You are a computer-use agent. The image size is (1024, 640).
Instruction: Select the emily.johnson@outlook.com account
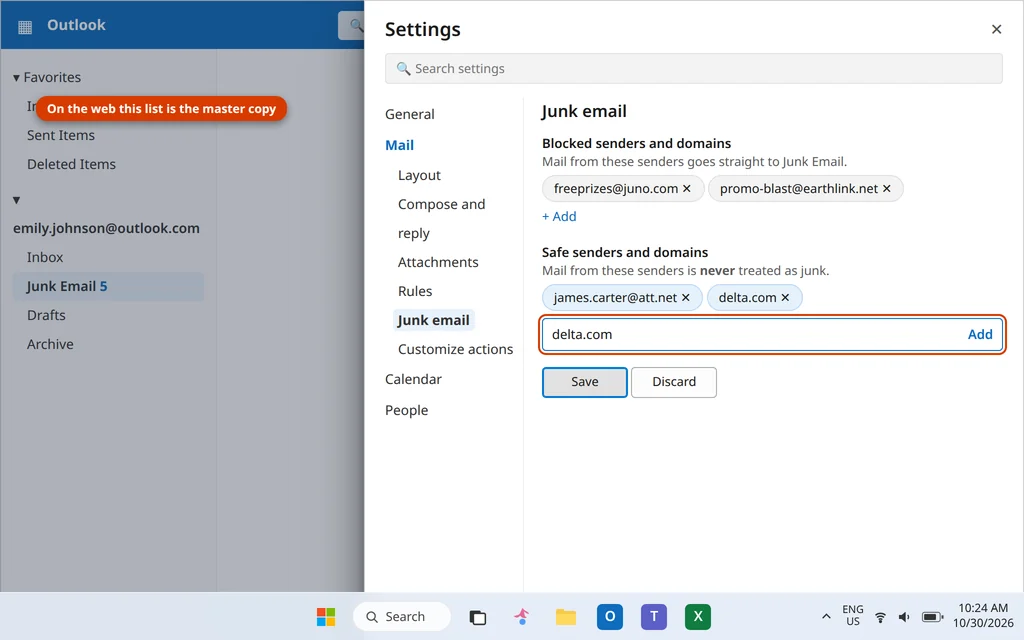point(106,229)
